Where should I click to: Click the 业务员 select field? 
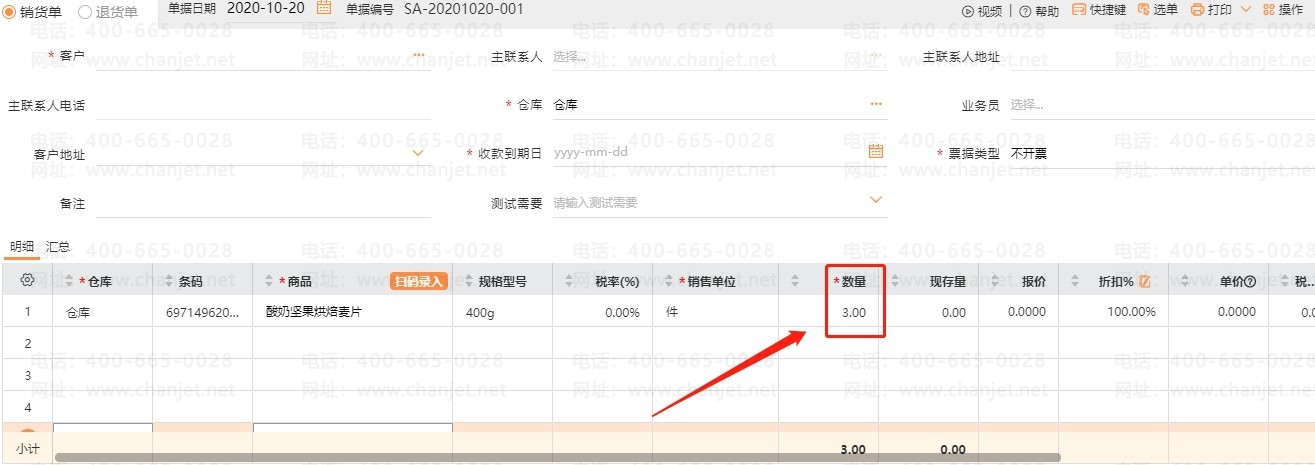point(1162,105)
